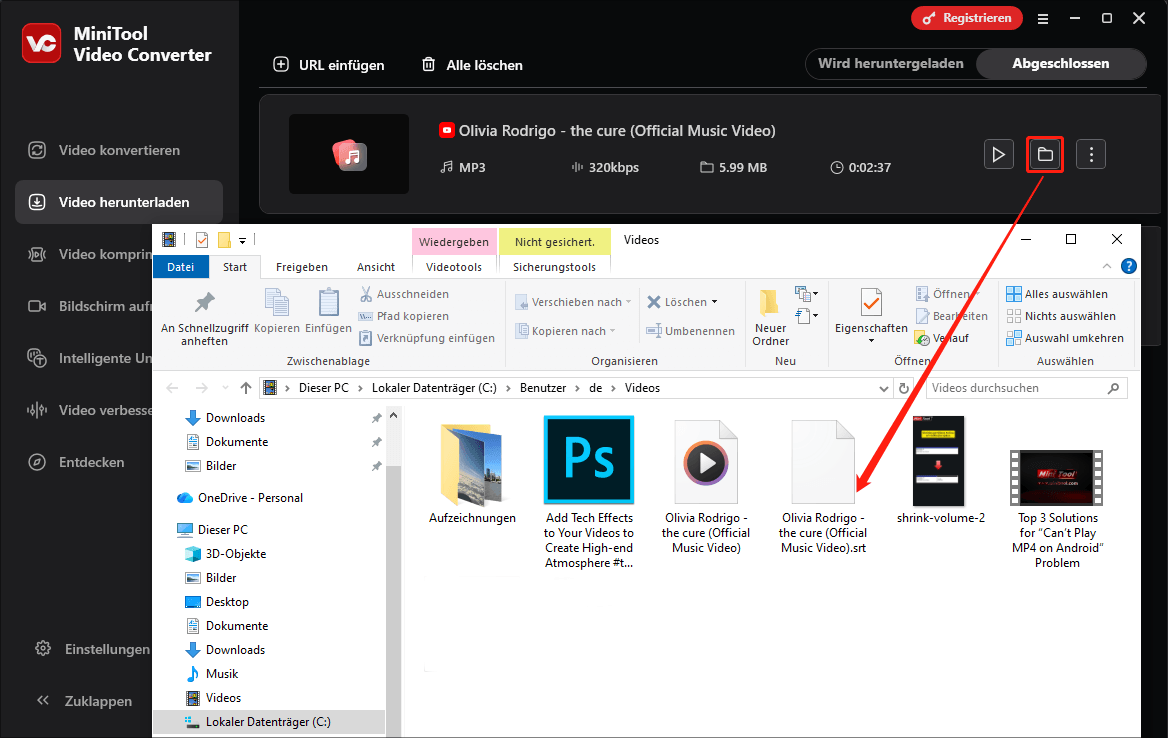Create a Neuer Ordner
Screen dimensions: 1168x738
coord(770,318)
